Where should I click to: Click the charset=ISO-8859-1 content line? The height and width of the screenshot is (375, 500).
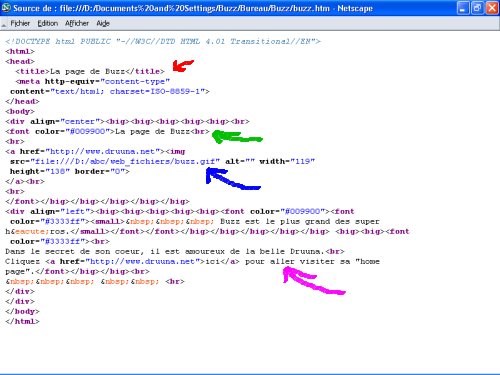(110, 91)
